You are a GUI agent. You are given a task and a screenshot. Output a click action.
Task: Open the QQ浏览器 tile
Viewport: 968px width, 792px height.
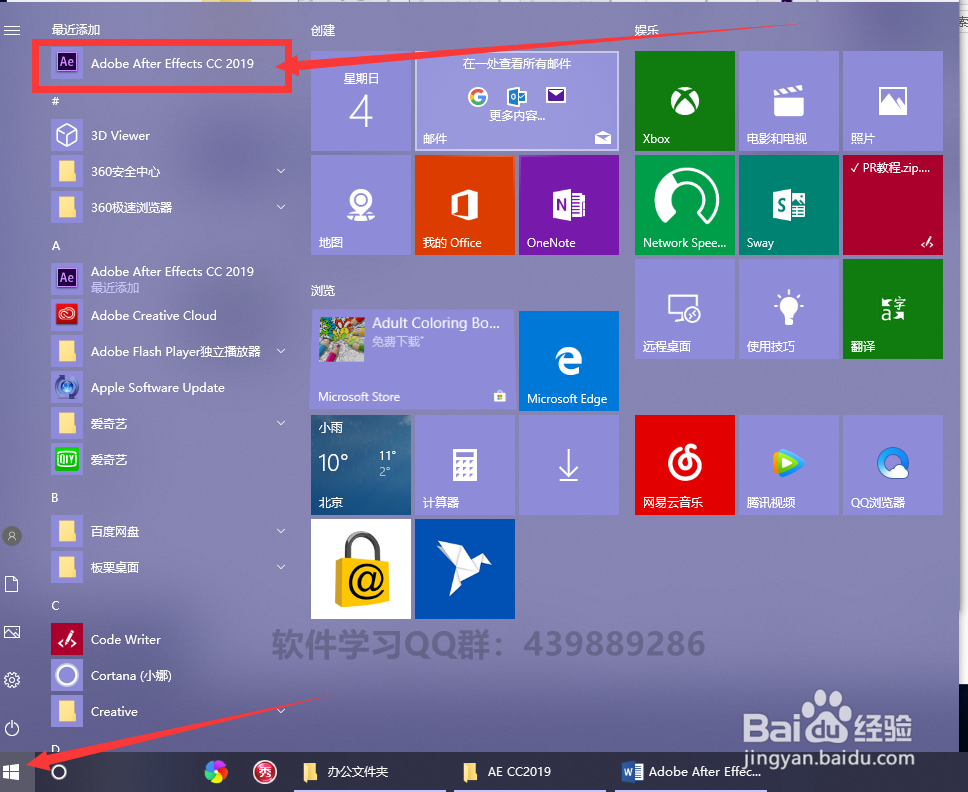[893, 465]
